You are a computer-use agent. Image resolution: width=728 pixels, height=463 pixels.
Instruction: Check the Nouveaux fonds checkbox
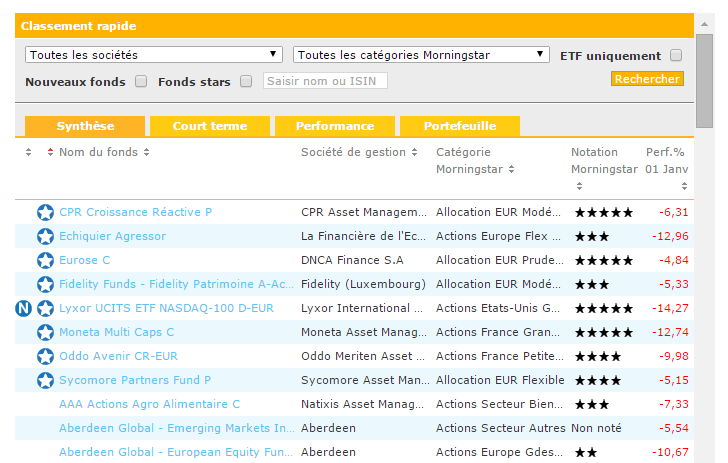(x=141, y=82)
